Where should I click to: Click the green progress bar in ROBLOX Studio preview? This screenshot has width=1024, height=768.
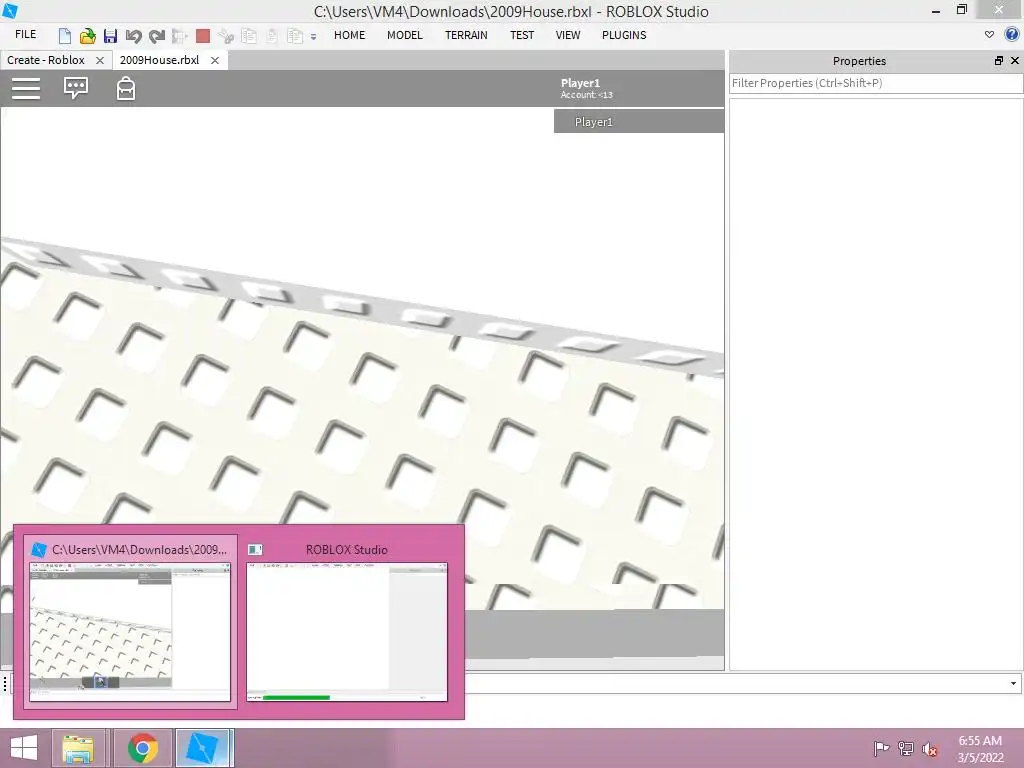[296, 697]
